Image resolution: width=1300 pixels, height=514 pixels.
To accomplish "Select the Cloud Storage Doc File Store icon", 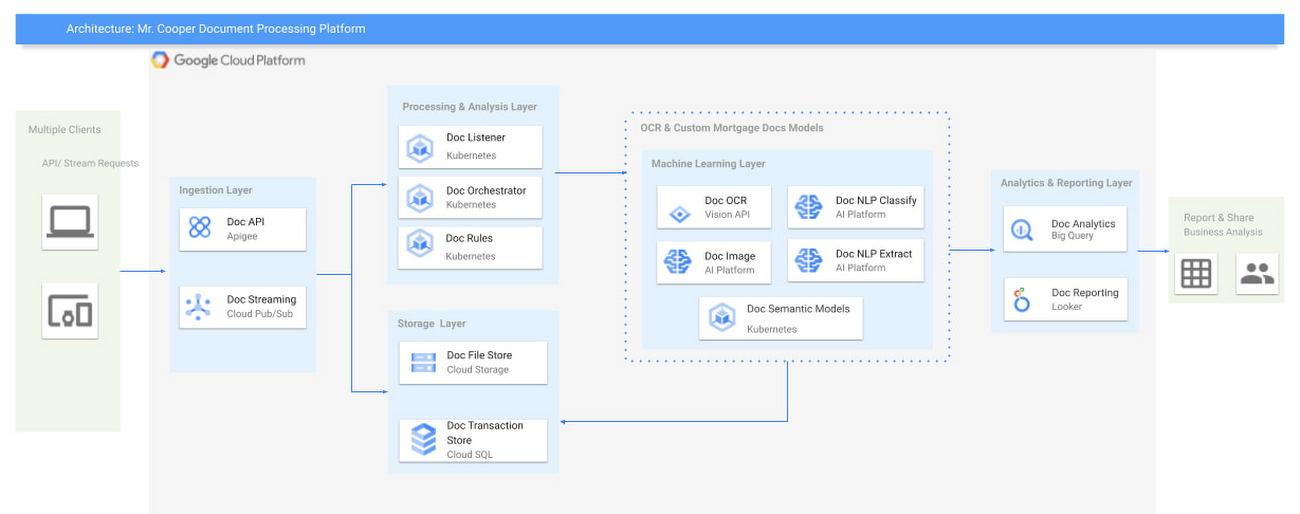I will pyautogui.click(x=423, y=362).
